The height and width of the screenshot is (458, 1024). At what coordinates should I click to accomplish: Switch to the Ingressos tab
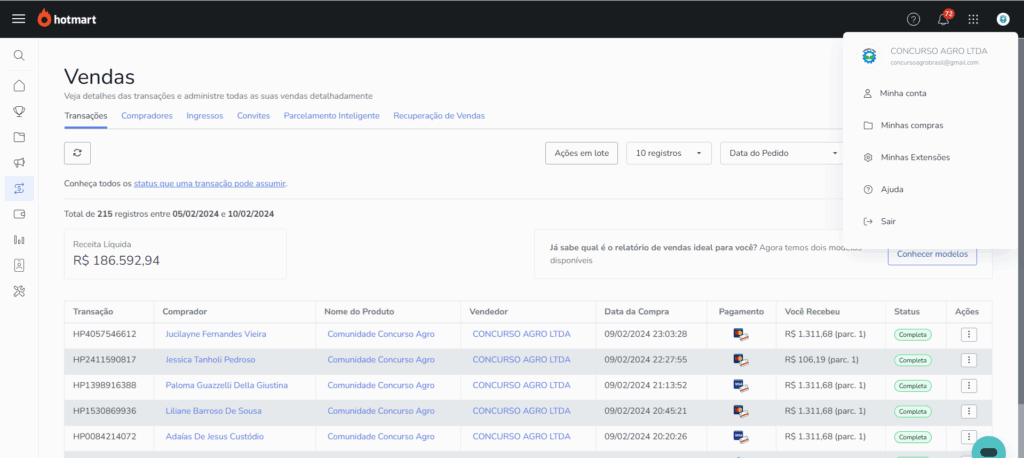(x=204, y=116)
